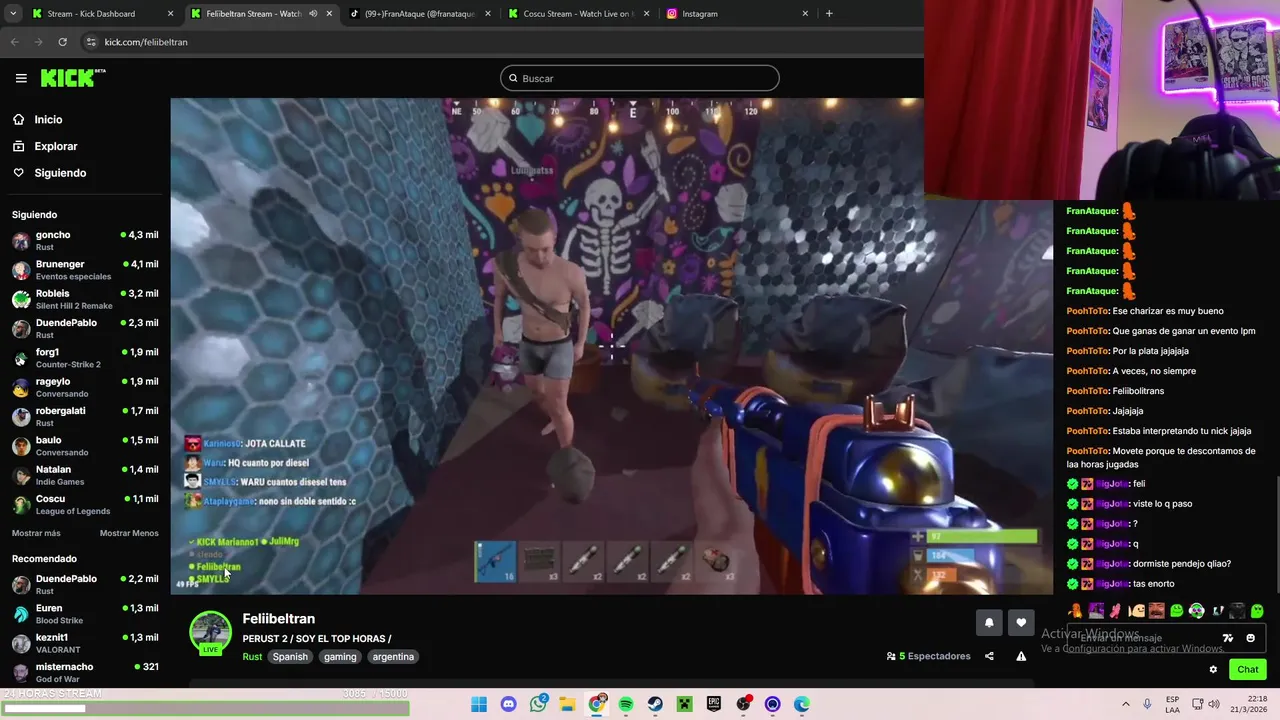Mute the Feliibeltran Stream tab audio
The width and height of the screenshot is (1280, 720).
click(314, 14)
